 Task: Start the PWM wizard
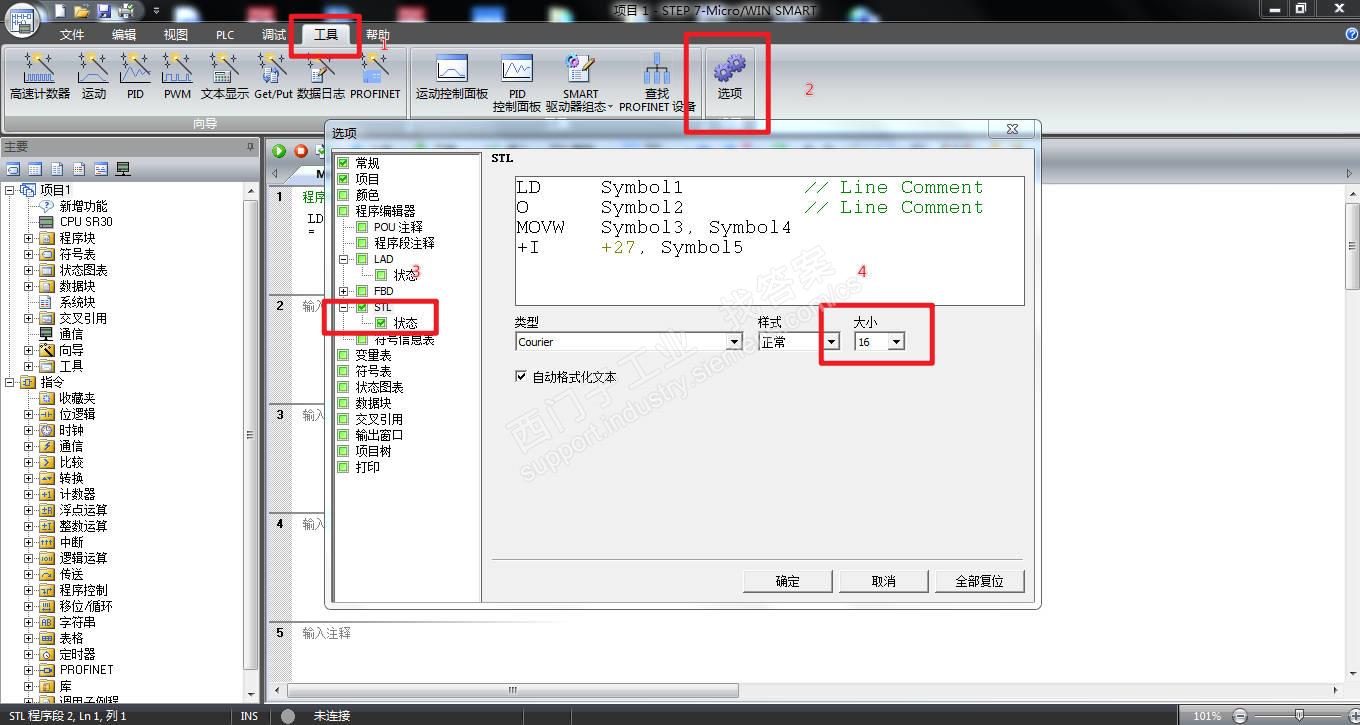177,76
